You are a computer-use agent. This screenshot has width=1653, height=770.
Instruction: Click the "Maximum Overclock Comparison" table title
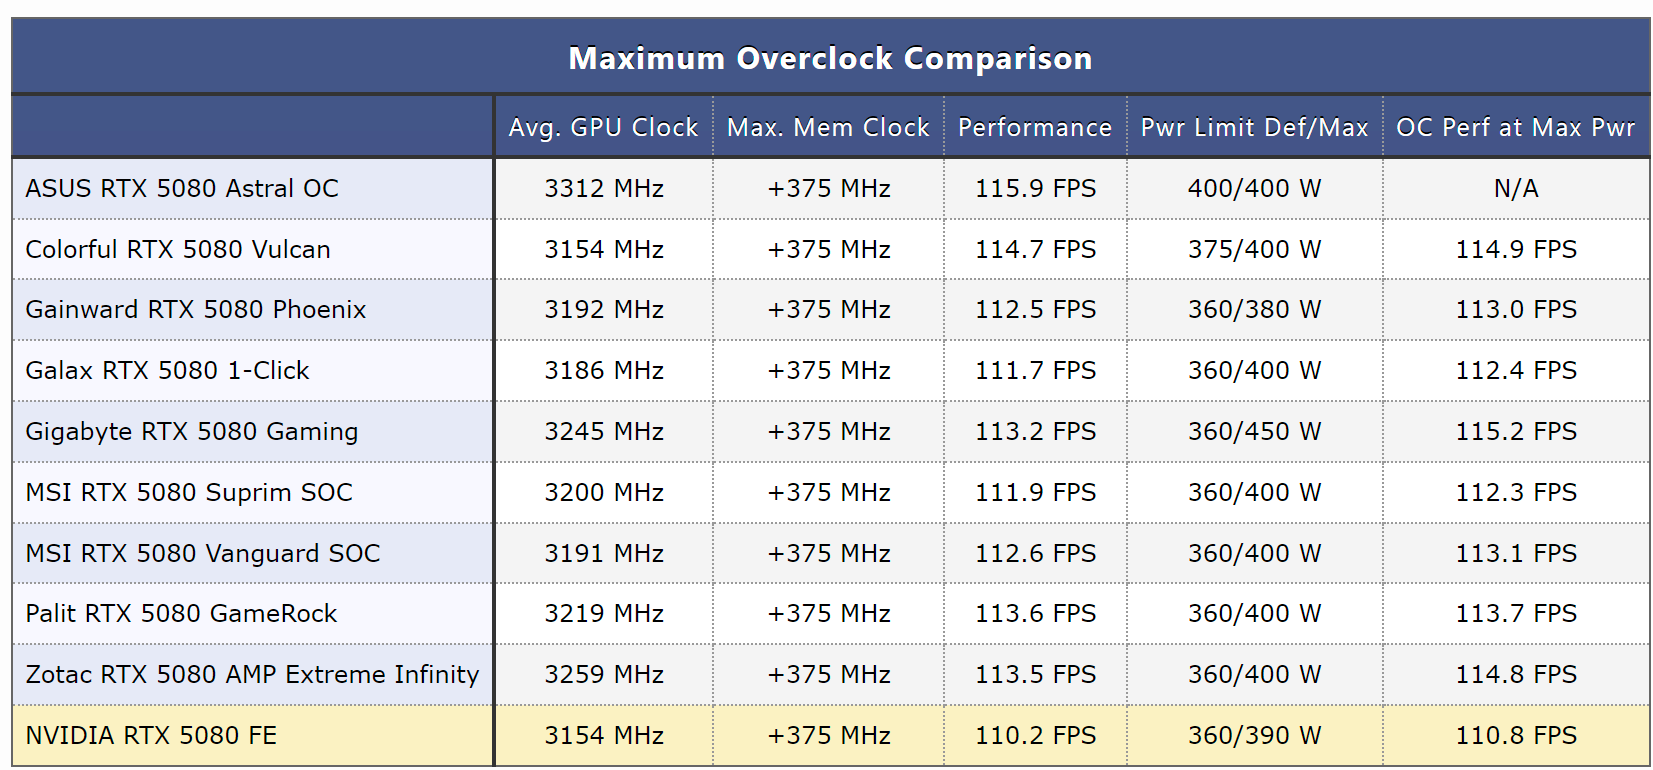(x=830, y=58)
